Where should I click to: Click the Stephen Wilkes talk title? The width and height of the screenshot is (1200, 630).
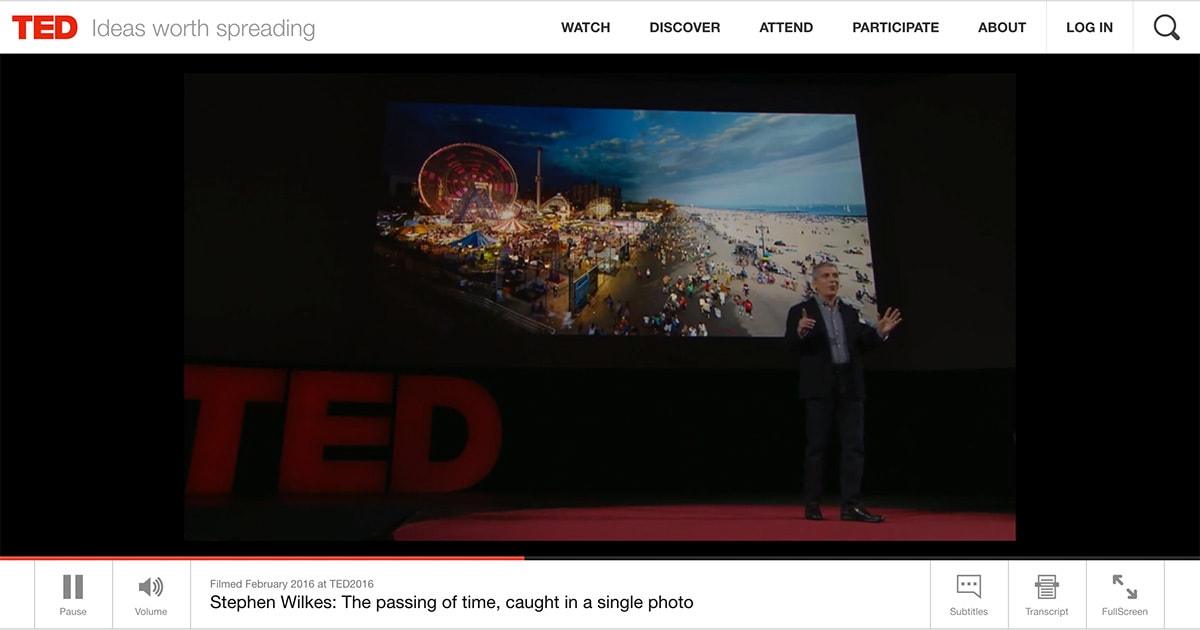pos(451,602)
